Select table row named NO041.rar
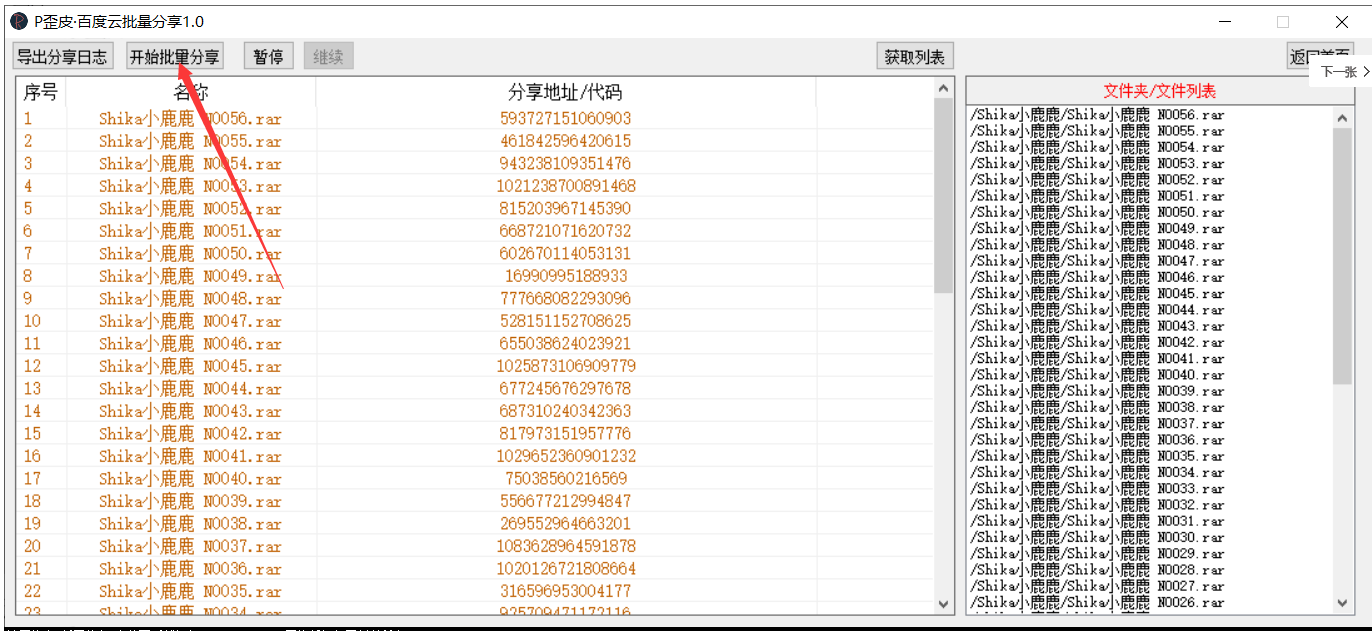This screenshot has height=631, width=1372. 476,456
